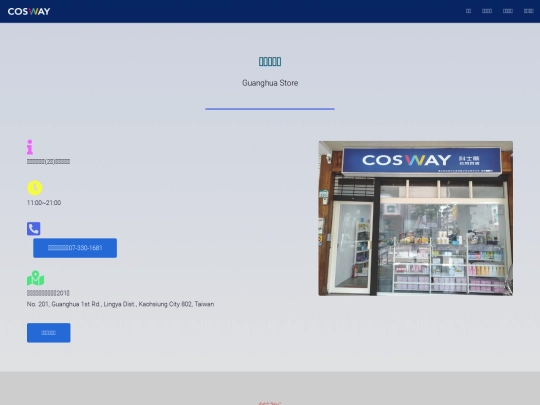Open the last navigation menu item
Image resolution: width=540 pixels, height=405 pixels.
pyautogui.click(x=529, y=11)
